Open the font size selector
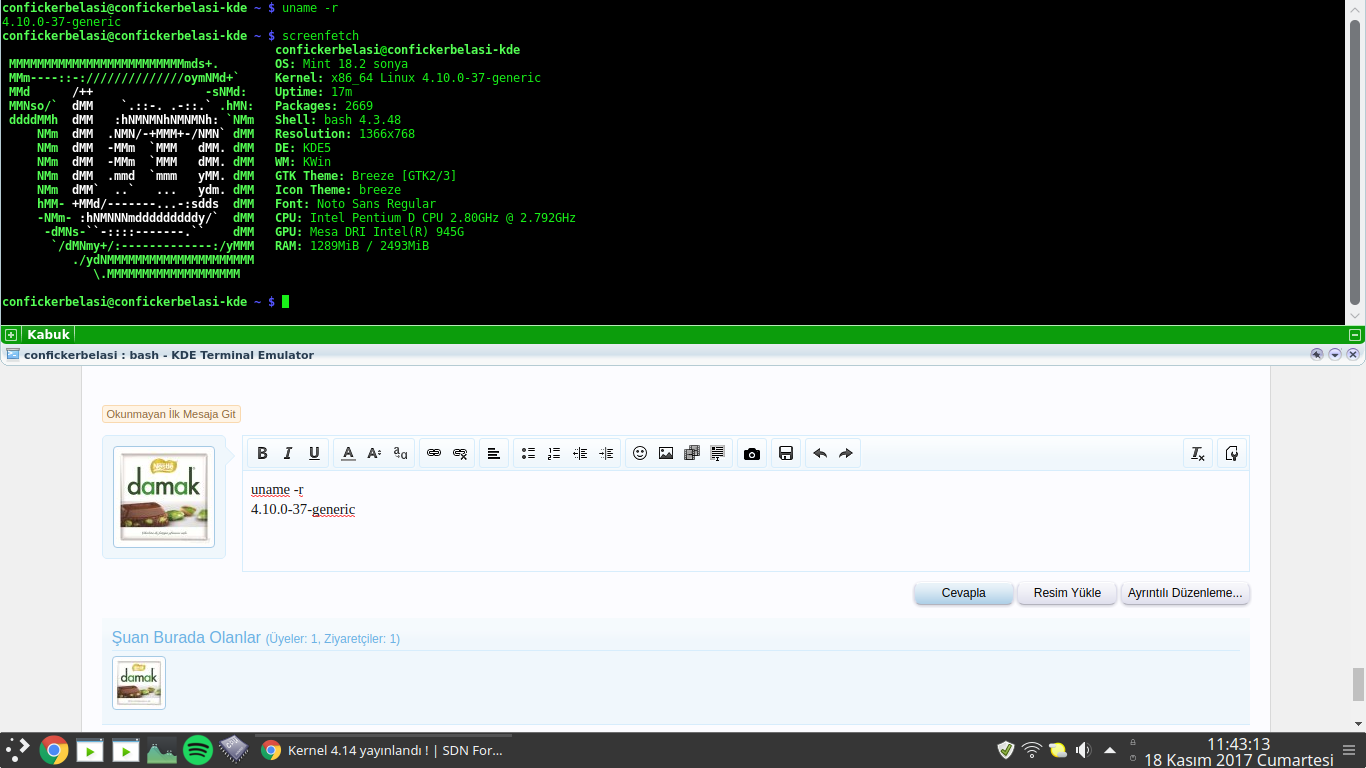The width and height of the screenshot is (1366, 768). point(374,453)
